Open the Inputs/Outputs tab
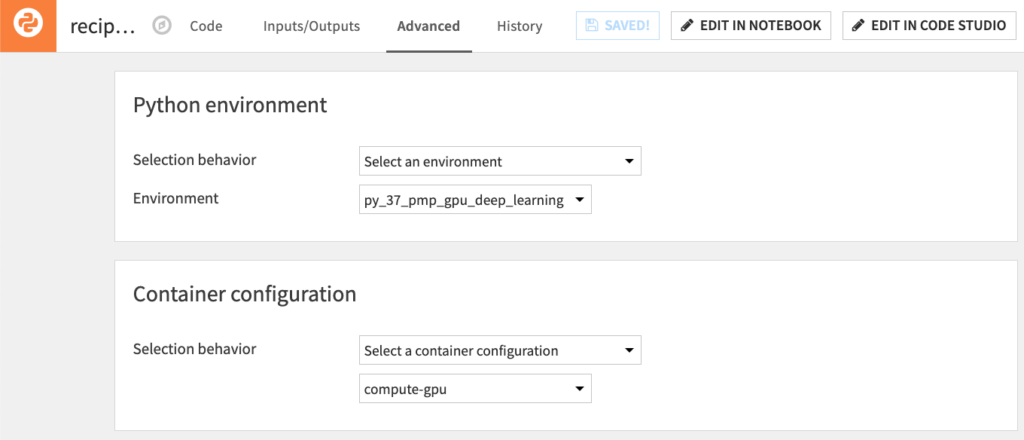 (x=311, y=26)
